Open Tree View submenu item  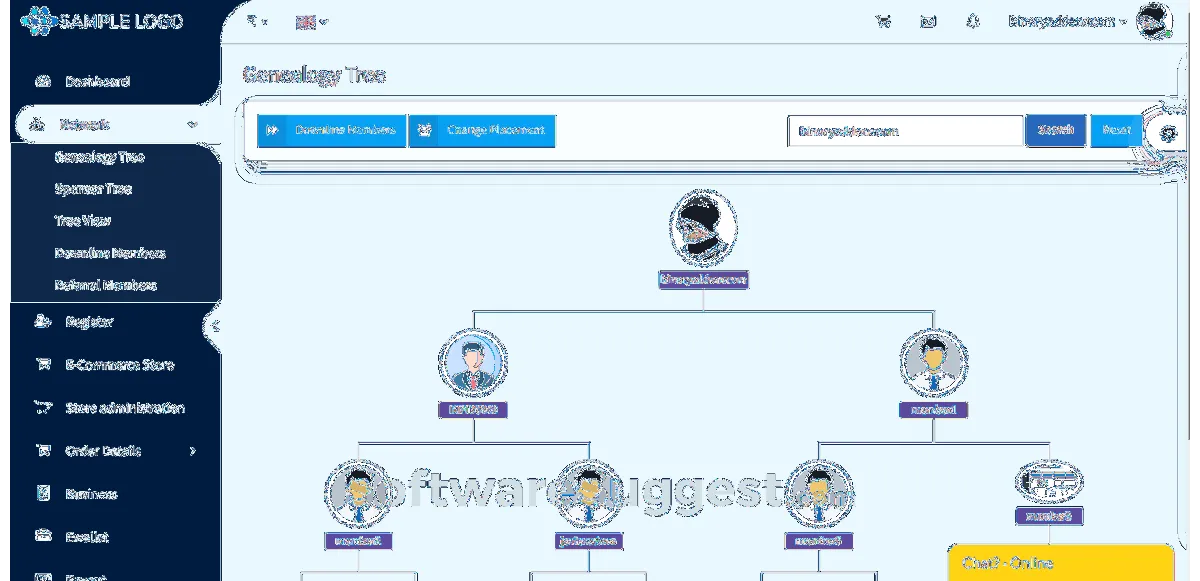click(82, 221)
